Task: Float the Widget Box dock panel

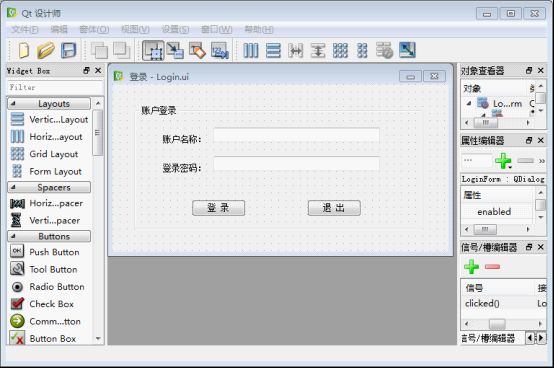Action: tap(86, 70)
